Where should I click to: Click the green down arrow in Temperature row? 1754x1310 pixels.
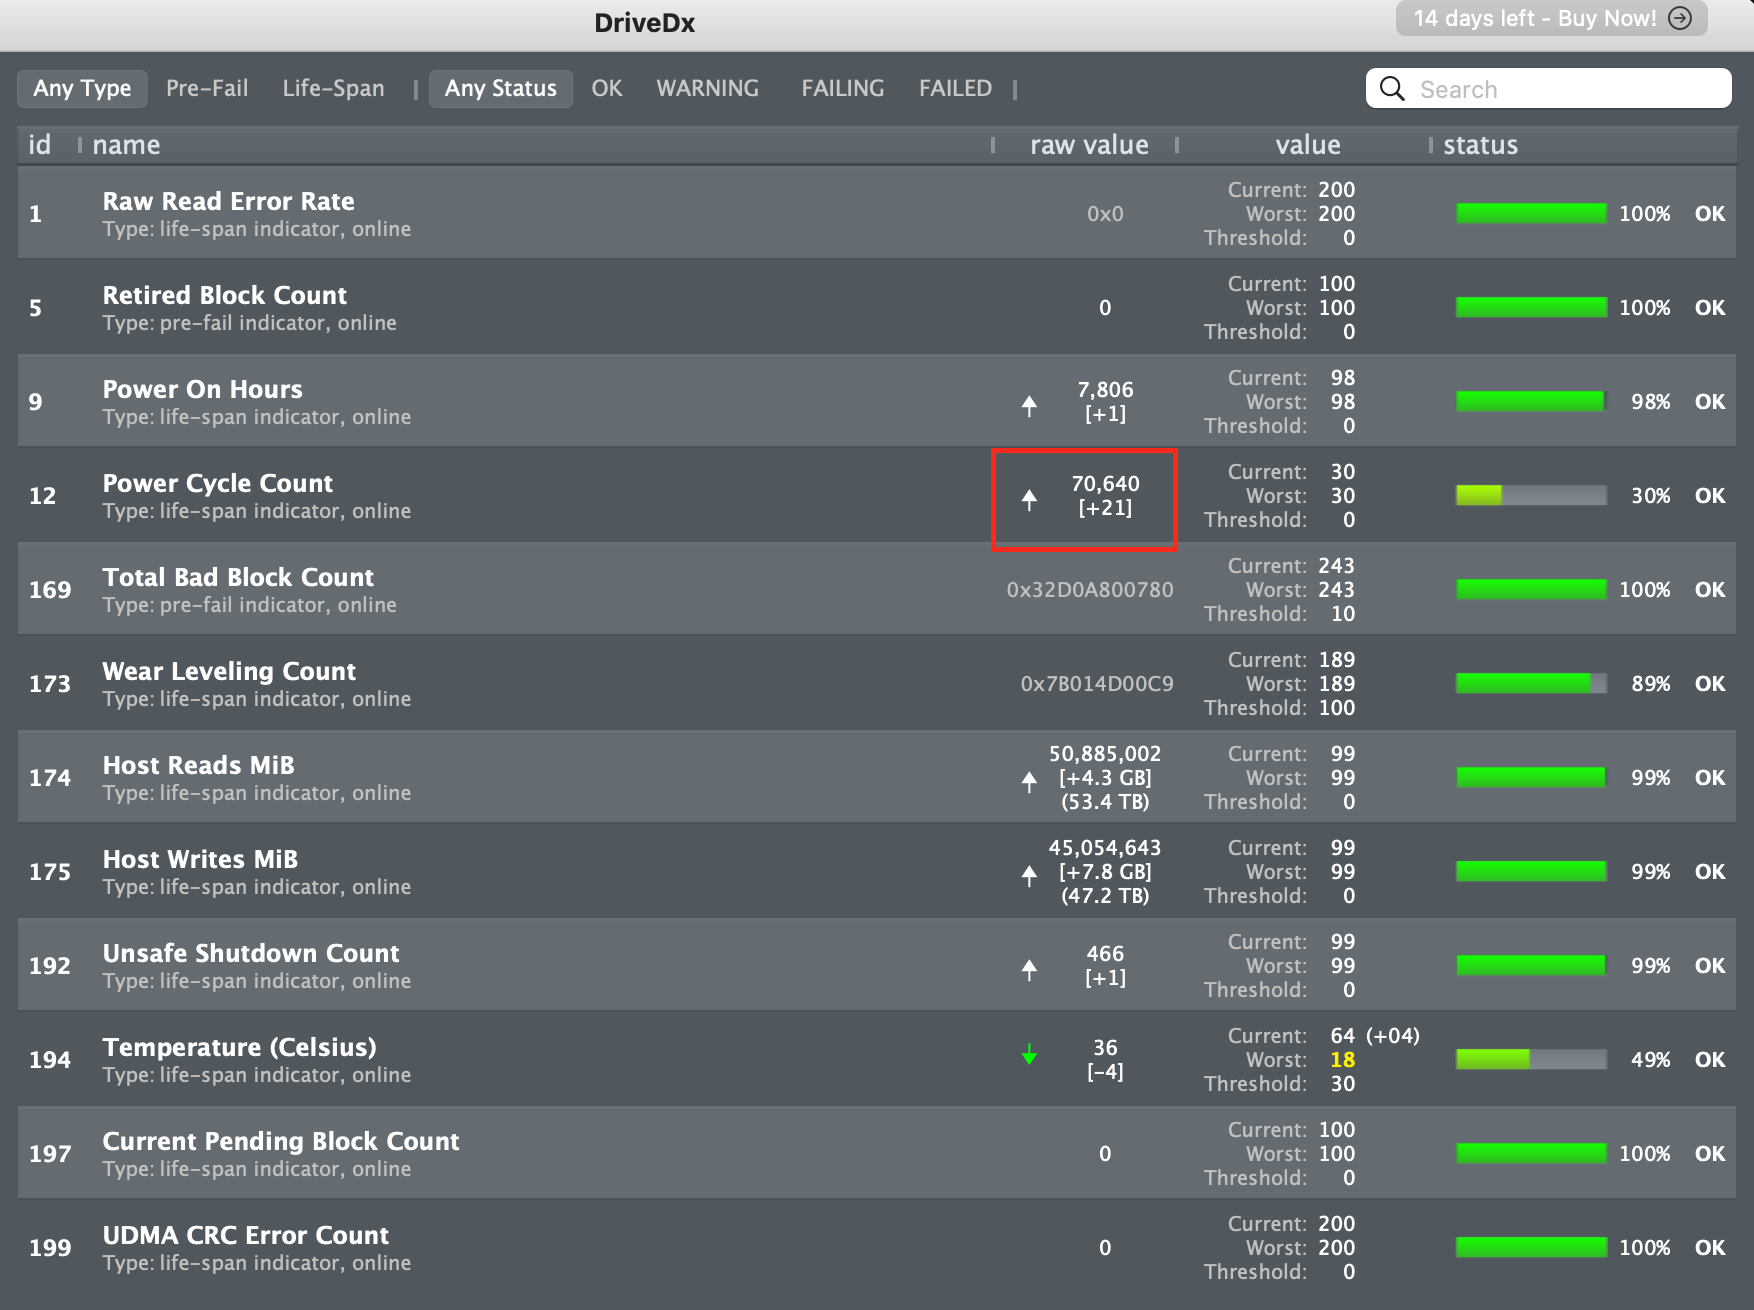tap(1029, 1054)
